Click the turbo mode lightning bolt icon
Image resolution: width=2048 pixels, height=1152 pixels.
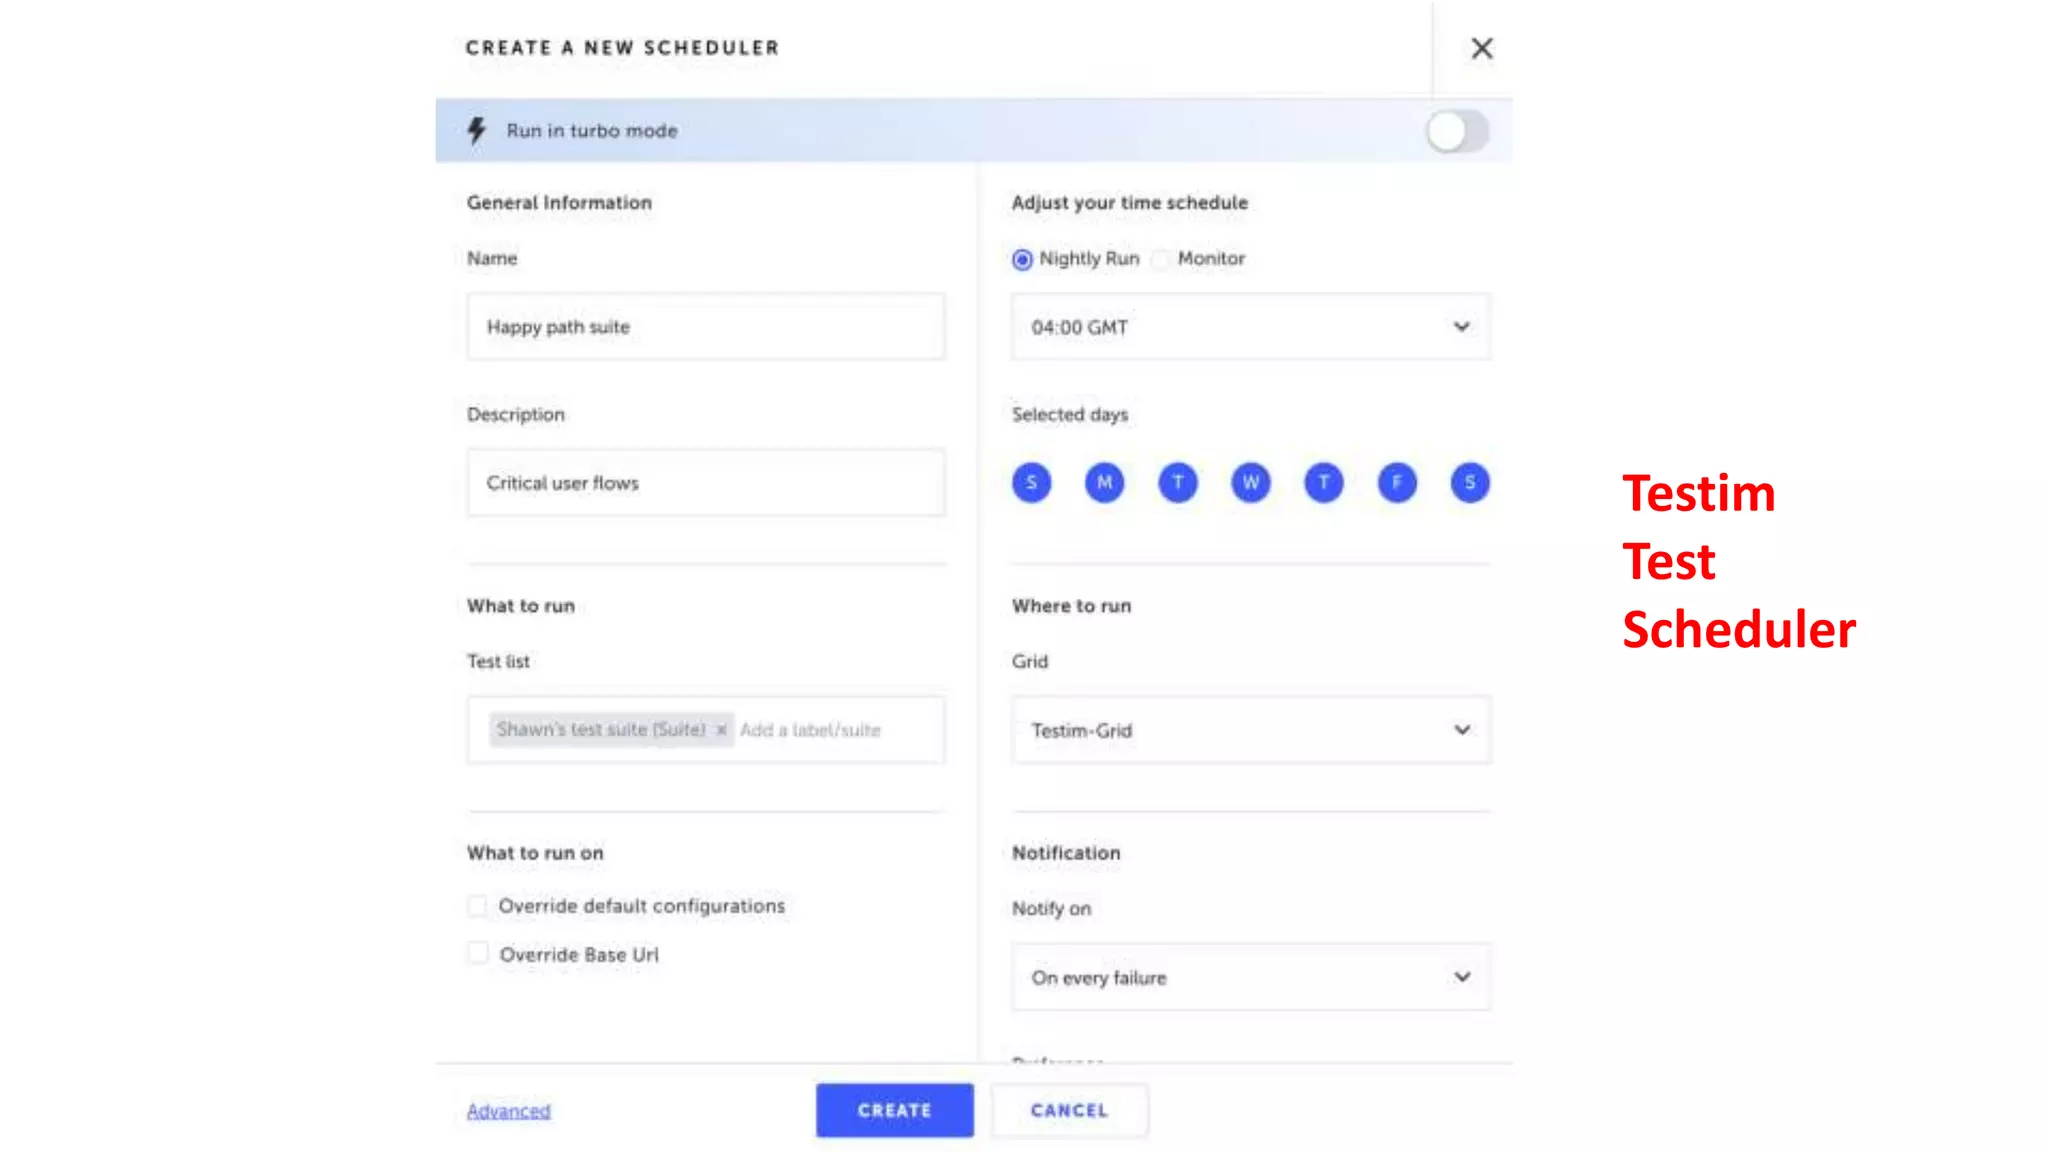[x=477, y=131]
